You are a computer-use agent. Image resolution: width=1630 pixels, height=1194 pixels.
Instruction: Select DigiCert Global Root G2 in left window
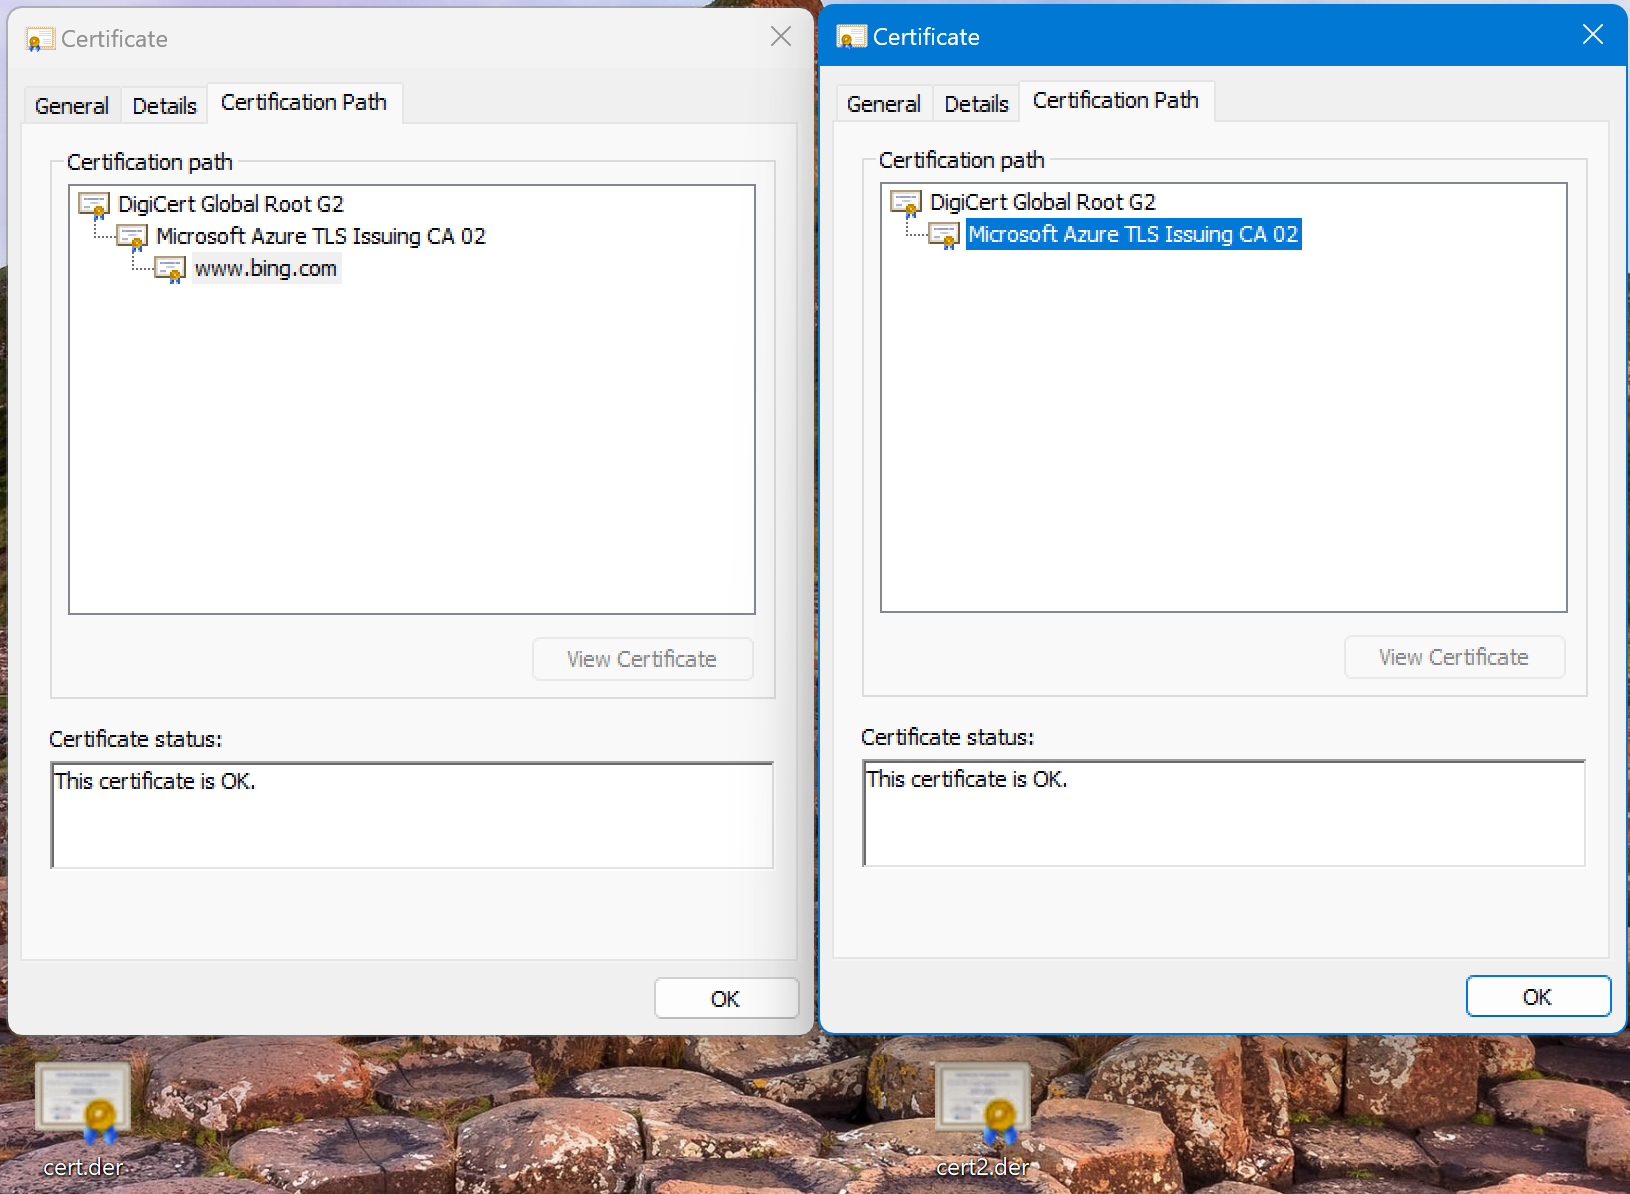tap(231, 204)
